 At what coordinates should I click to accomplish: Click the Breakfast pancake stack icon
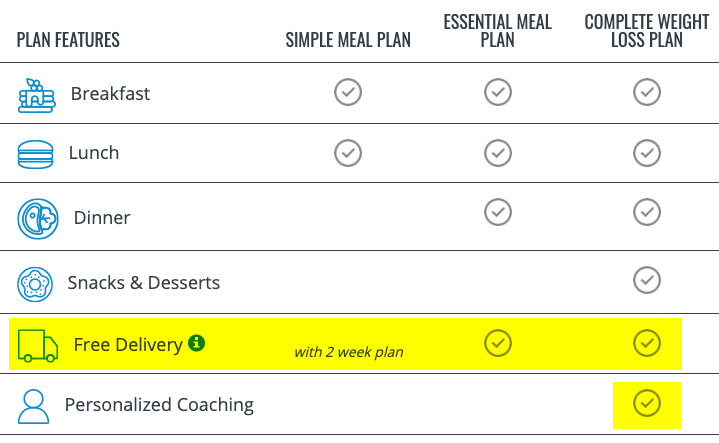pyautogui.click(x=37, y=95)
